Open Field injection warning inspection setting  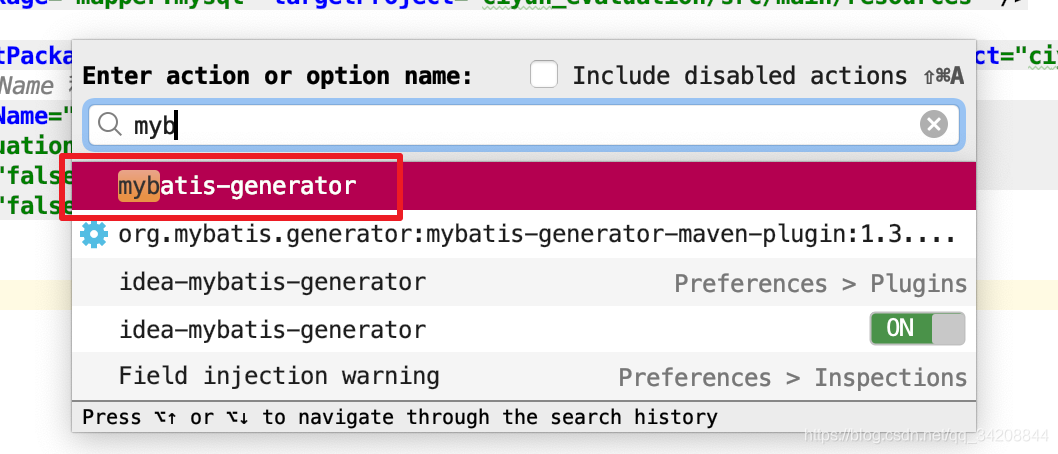point(524,376)
